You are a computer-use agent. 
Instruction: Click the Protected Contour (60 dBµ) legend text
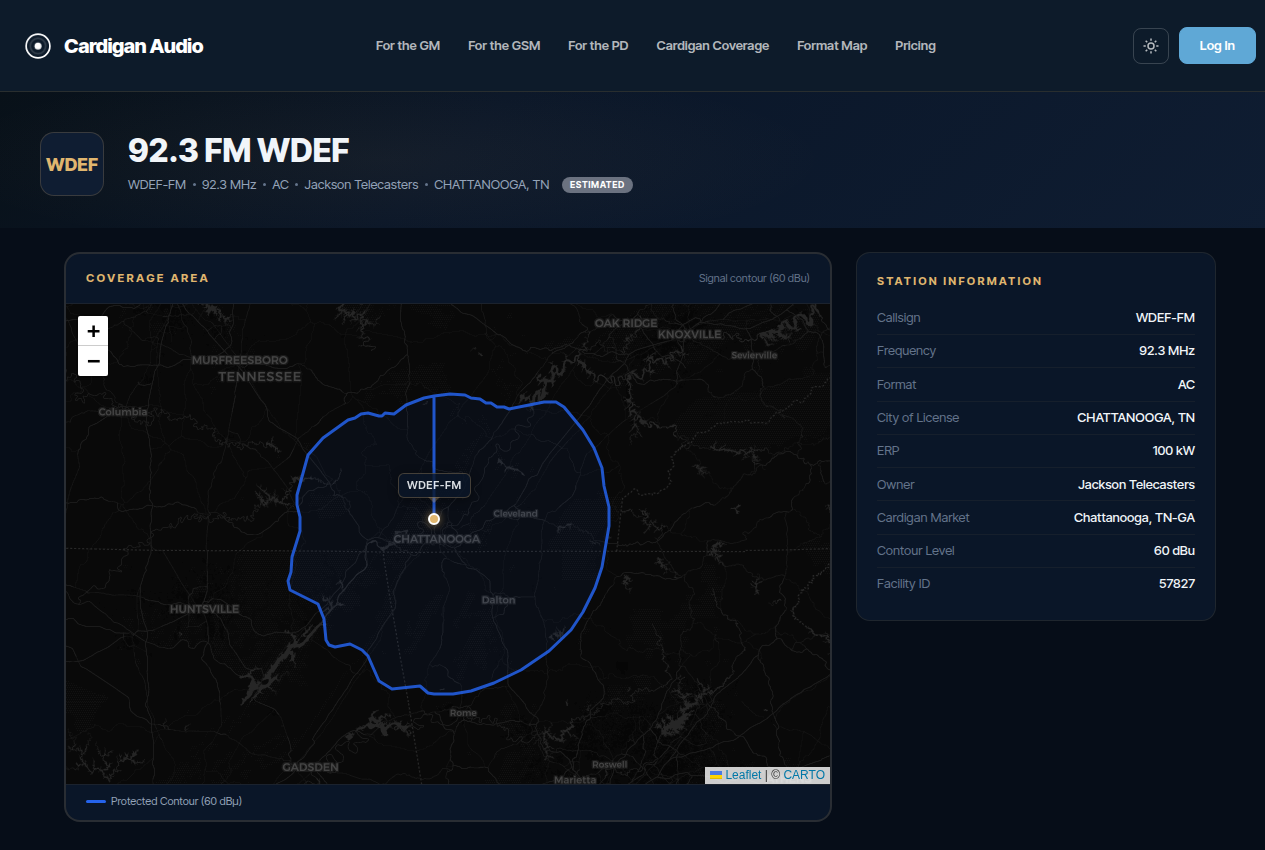[x=176, y=802]
